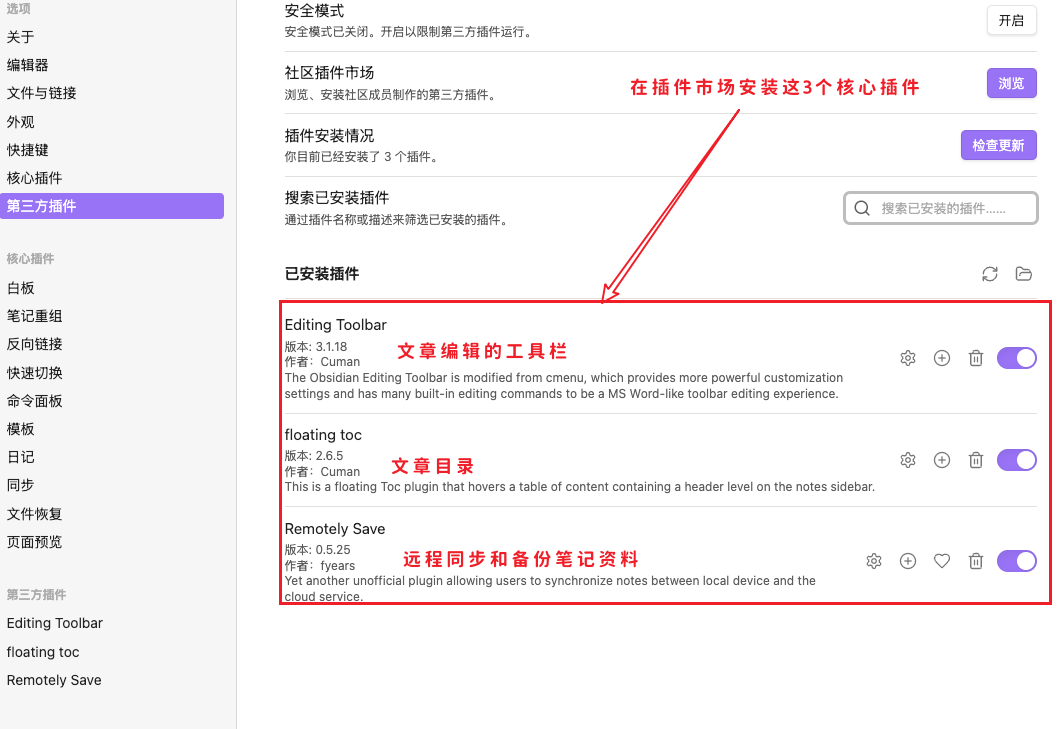
Task: Uninstall Remotely Save via trash icon
Action: pyautogui.click(x=975, y=561)
